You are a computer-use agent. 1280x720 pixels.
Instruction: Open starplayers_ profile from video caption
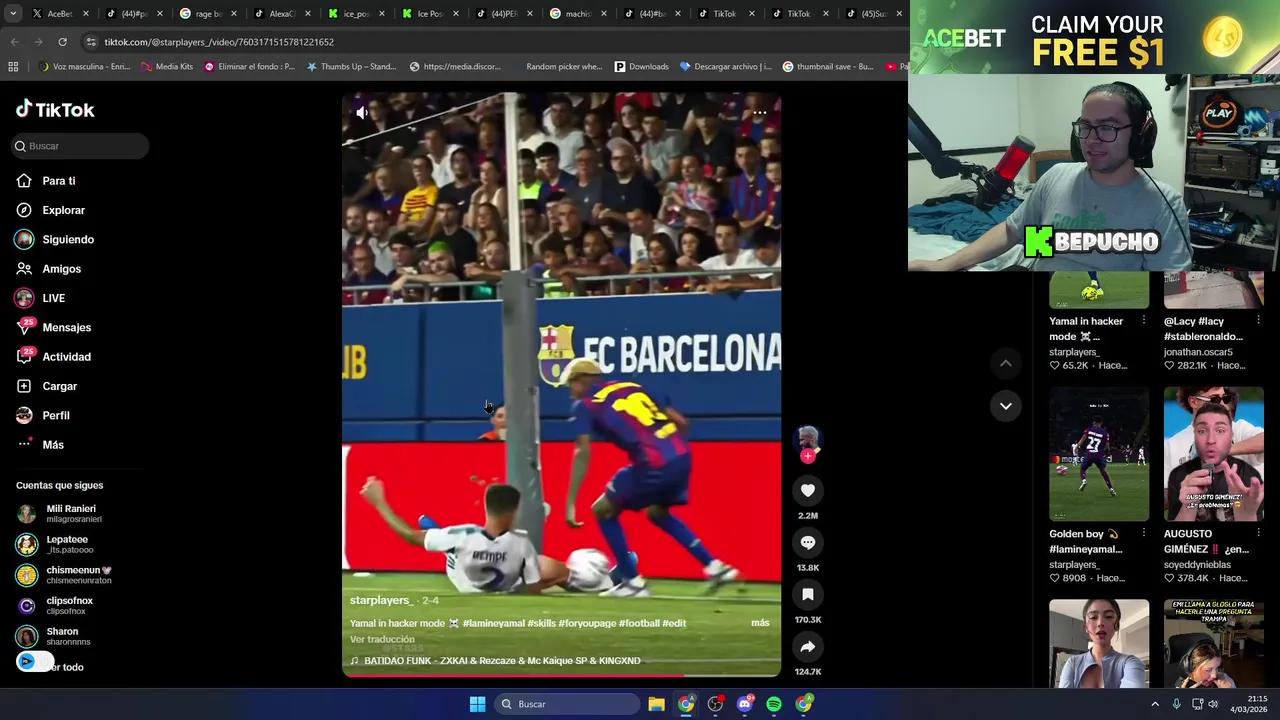[x=380, y=600]
